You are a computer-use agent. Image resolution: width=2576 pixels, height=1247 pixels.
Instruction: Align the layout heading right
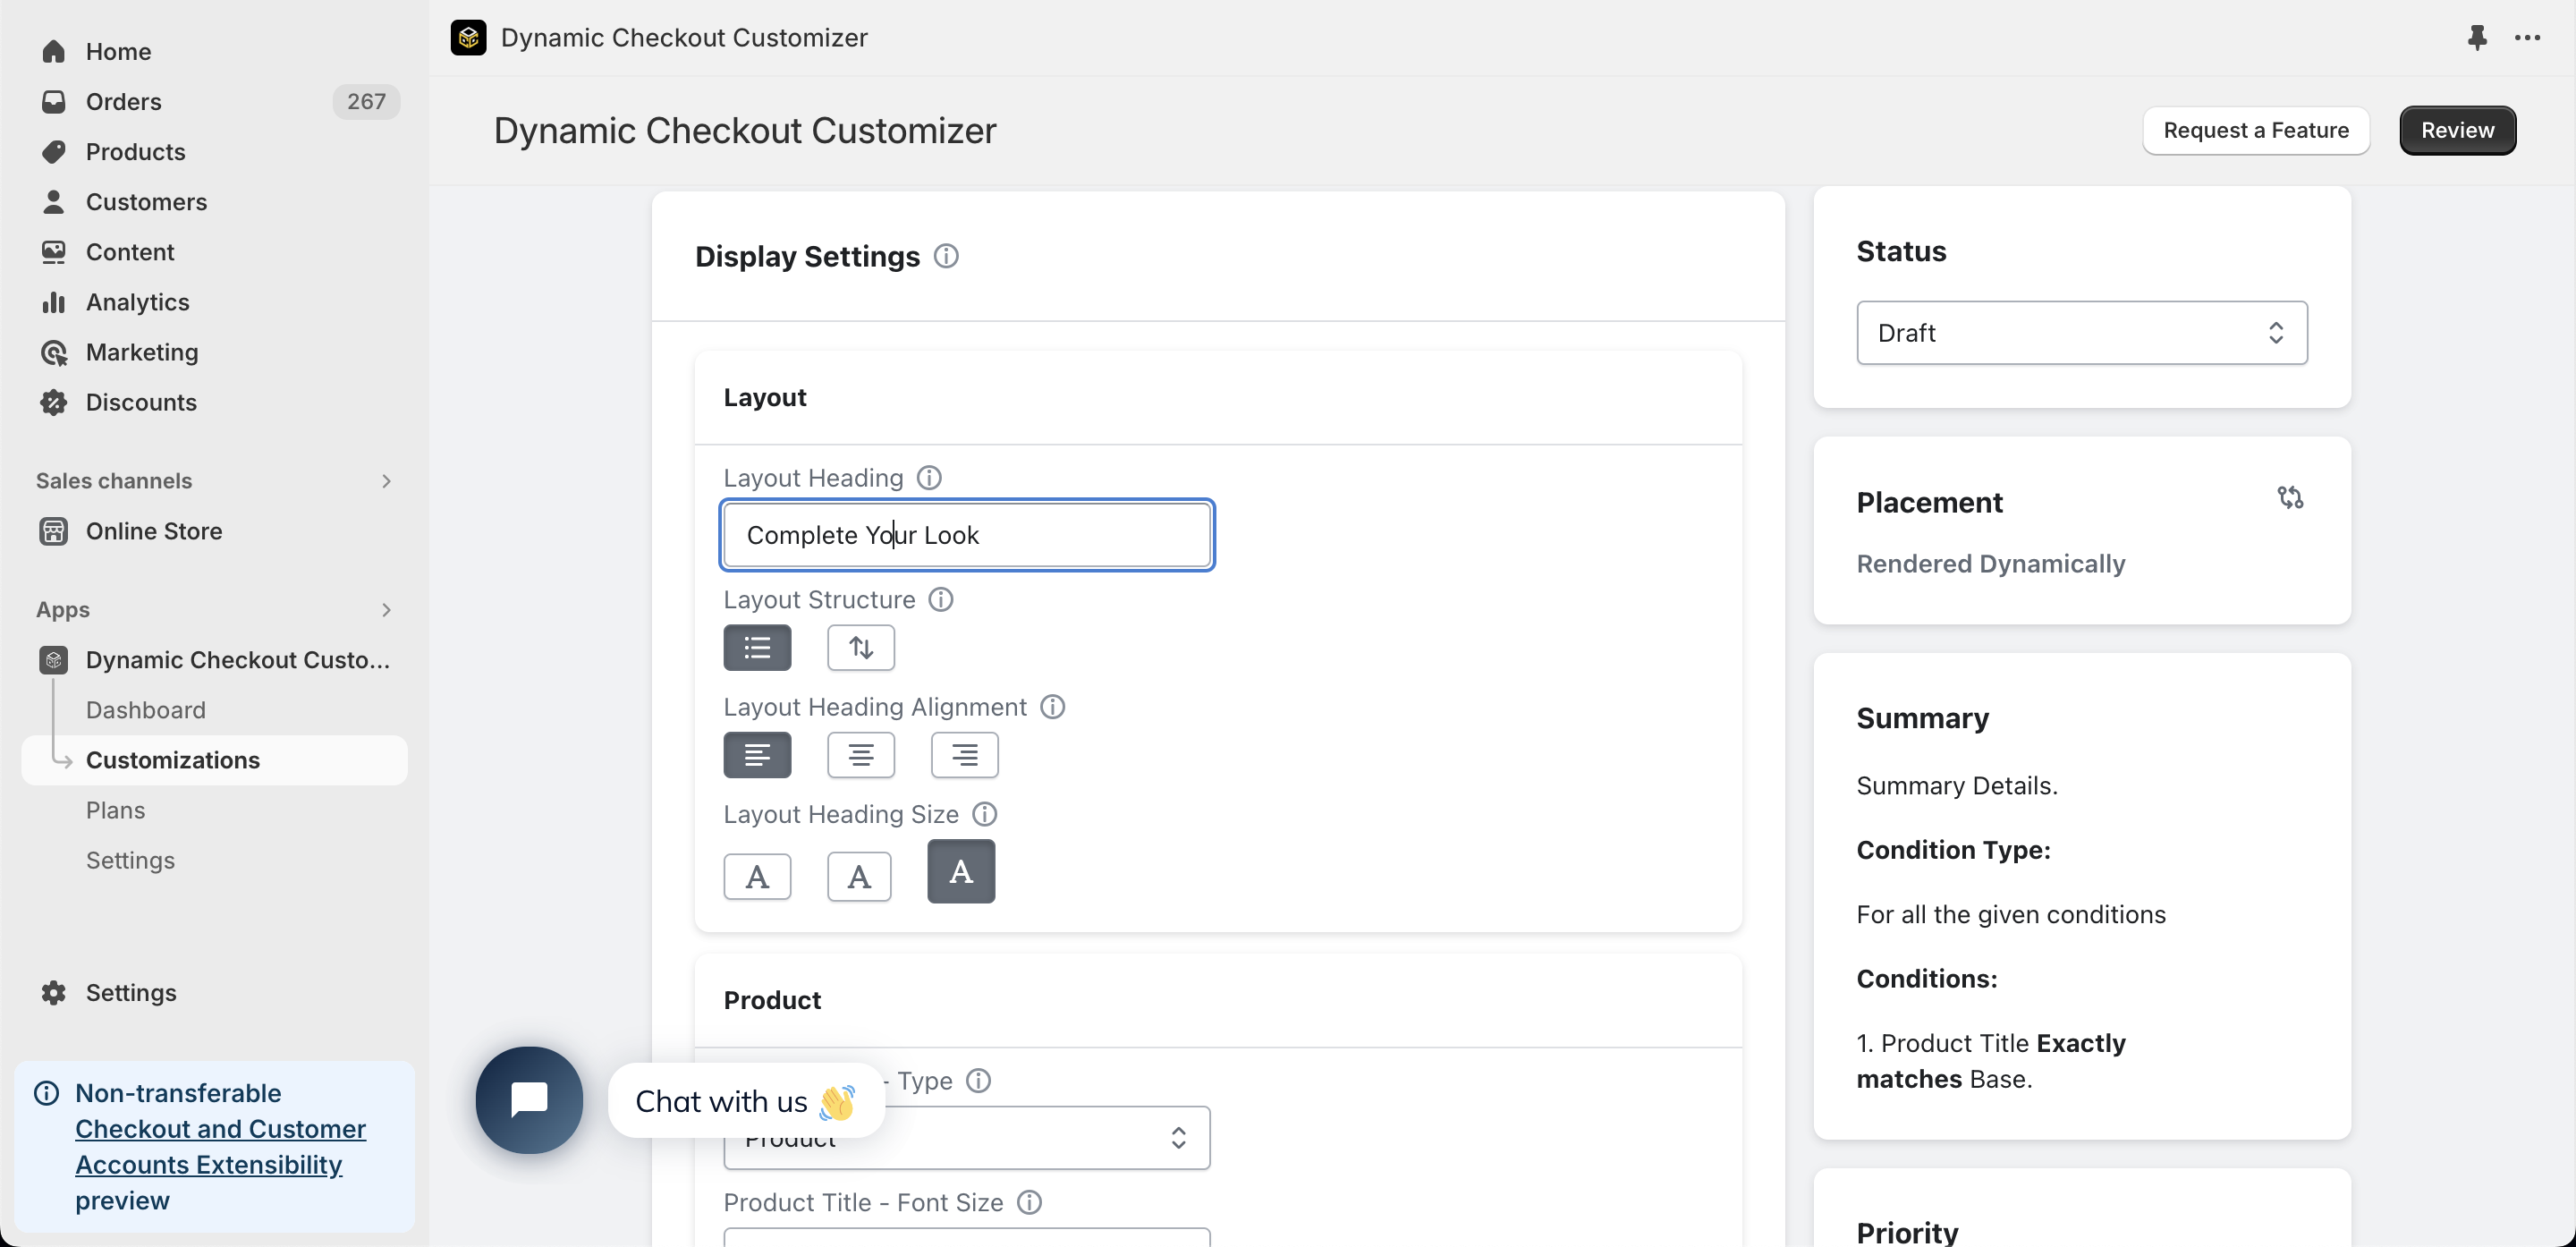964,753
